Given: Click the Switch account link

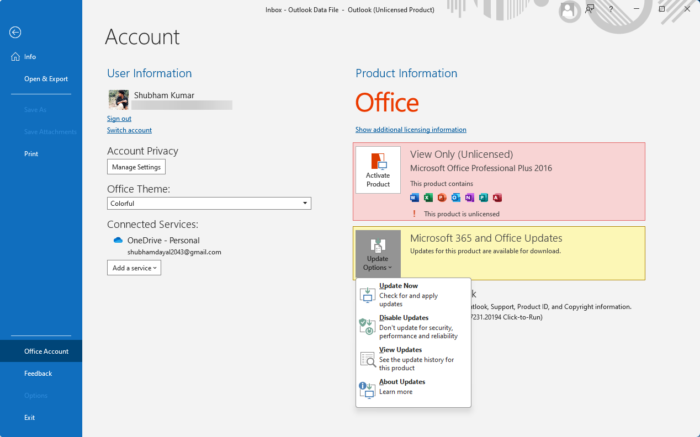Looking at the screenshot, I should pos(129,130).
